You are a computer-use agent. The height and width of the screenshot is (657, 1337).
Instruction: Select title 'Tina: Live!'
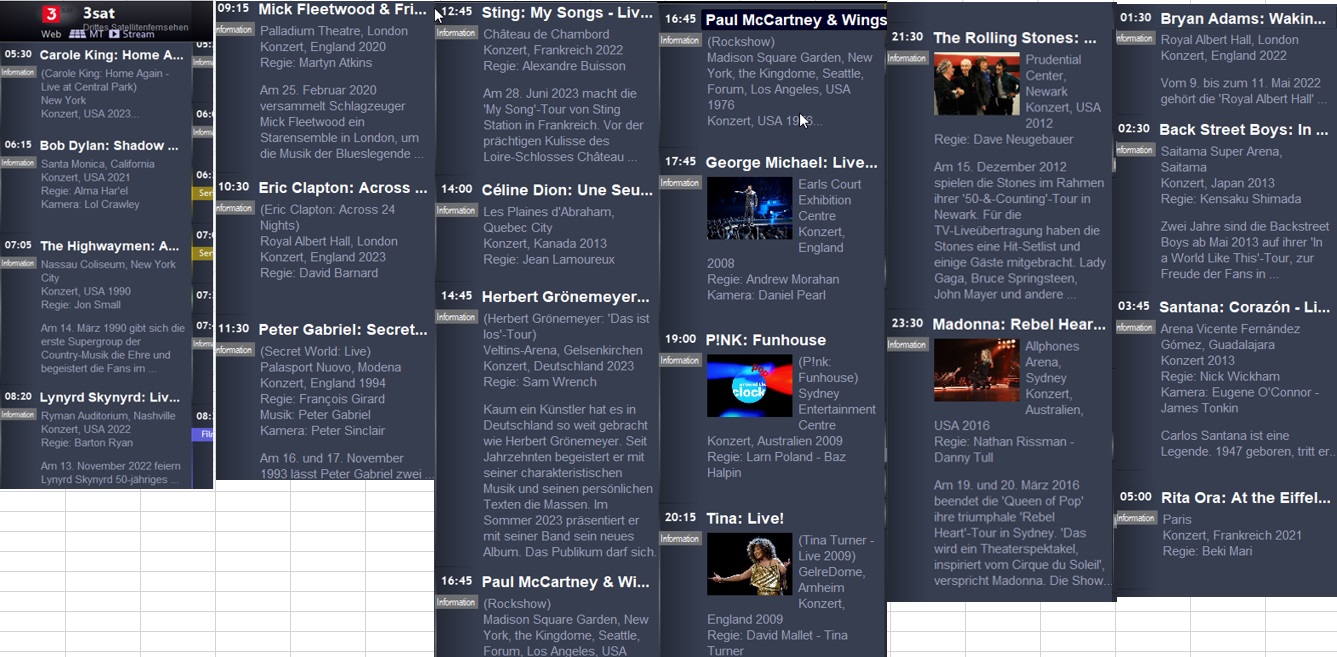(745, 518)
